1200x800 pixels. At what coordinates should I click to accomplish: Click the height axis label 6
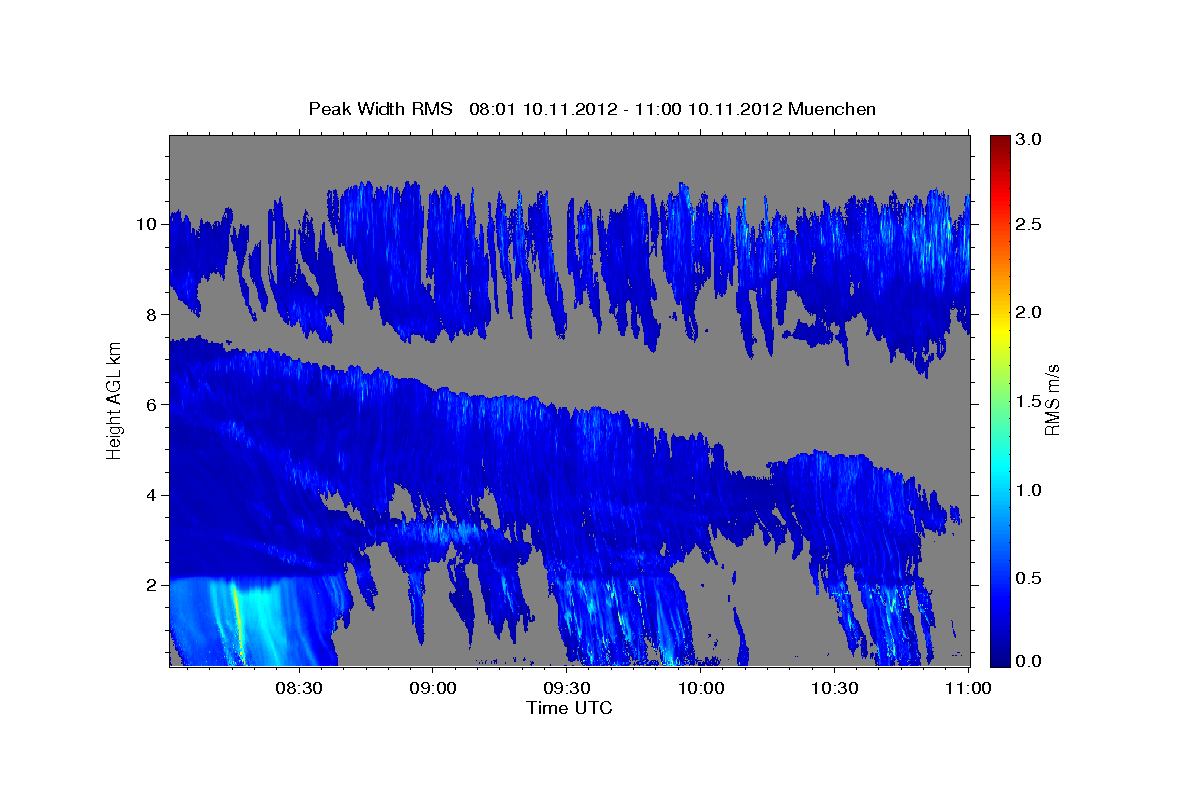pyautogui.click(x=153, y=404)
